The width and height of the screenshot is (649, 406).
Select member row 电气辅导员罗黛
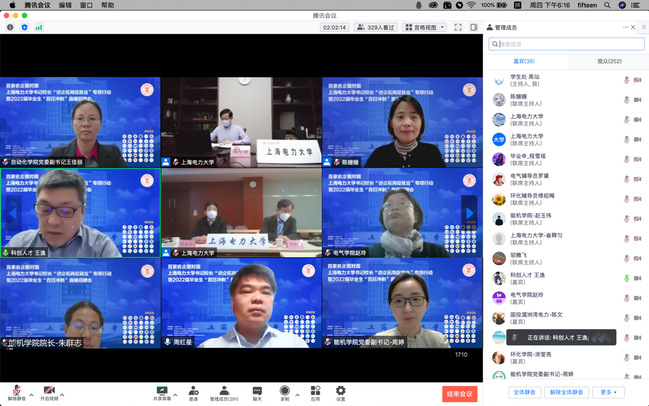click(x=566, y=179)
